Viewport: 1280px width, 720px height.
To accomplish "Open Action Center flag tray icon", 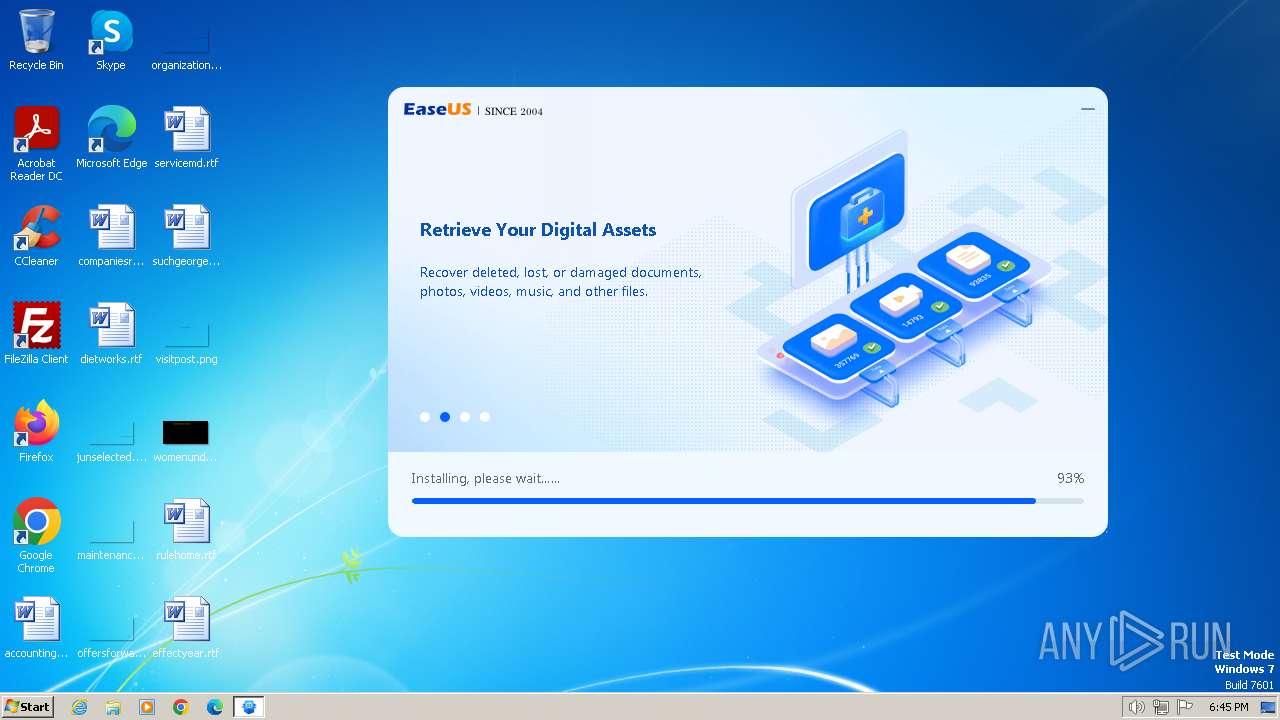I will [x=1185, y=707].
